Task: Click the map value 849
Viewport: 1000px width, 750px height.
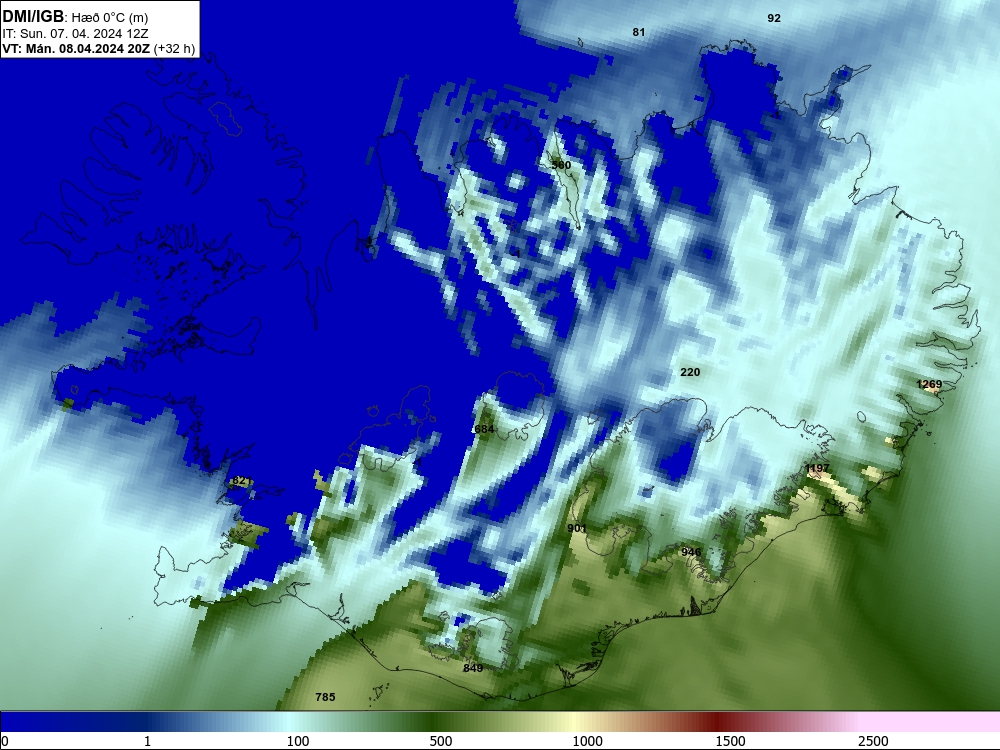Action: coord(473,668)
